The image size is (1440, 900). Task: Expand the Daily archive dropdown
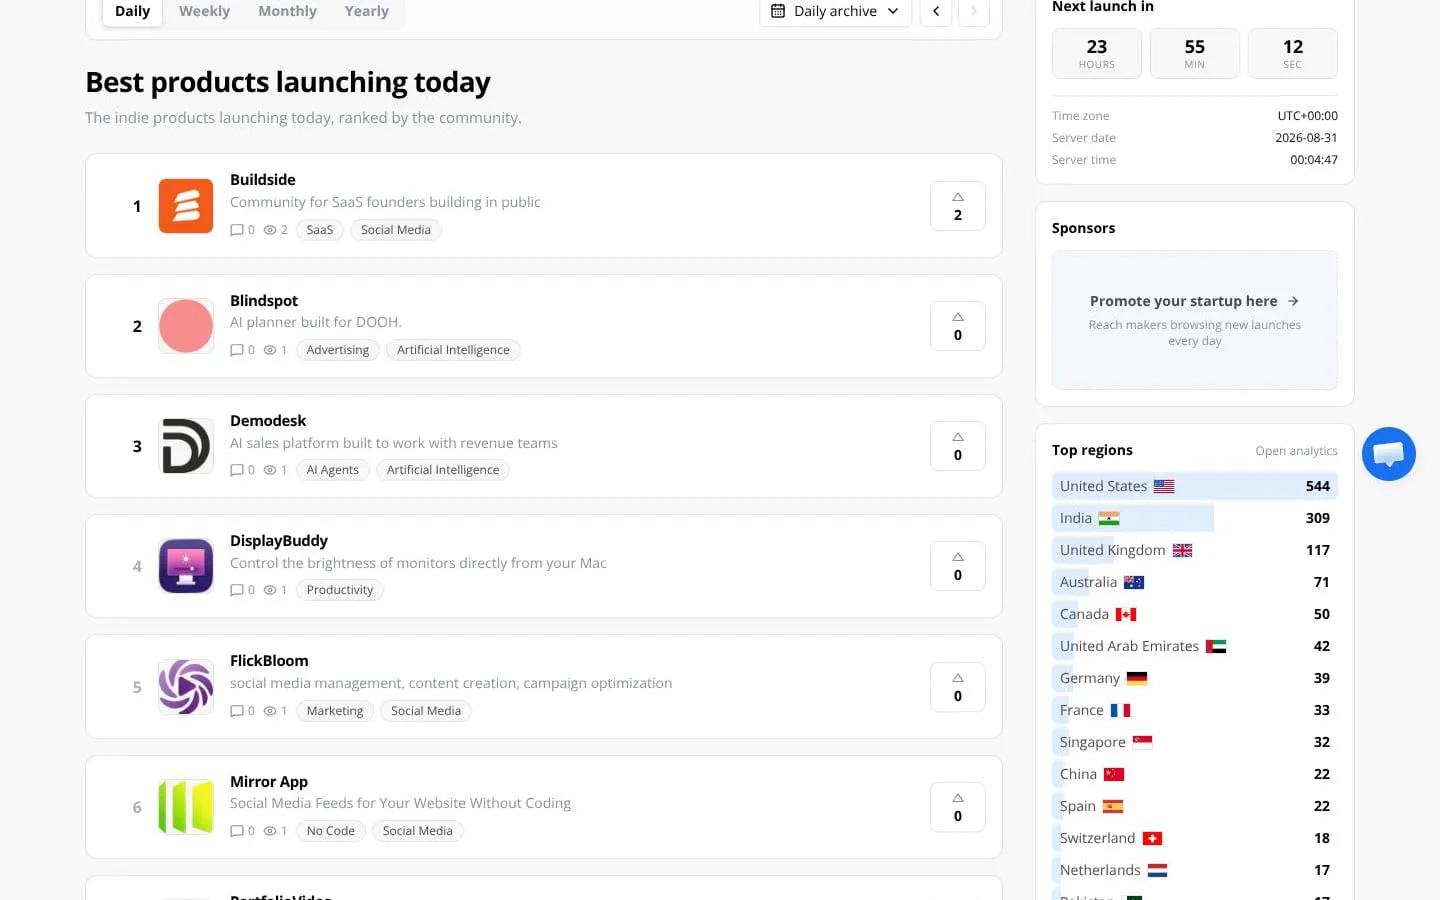tap(835, 11)
